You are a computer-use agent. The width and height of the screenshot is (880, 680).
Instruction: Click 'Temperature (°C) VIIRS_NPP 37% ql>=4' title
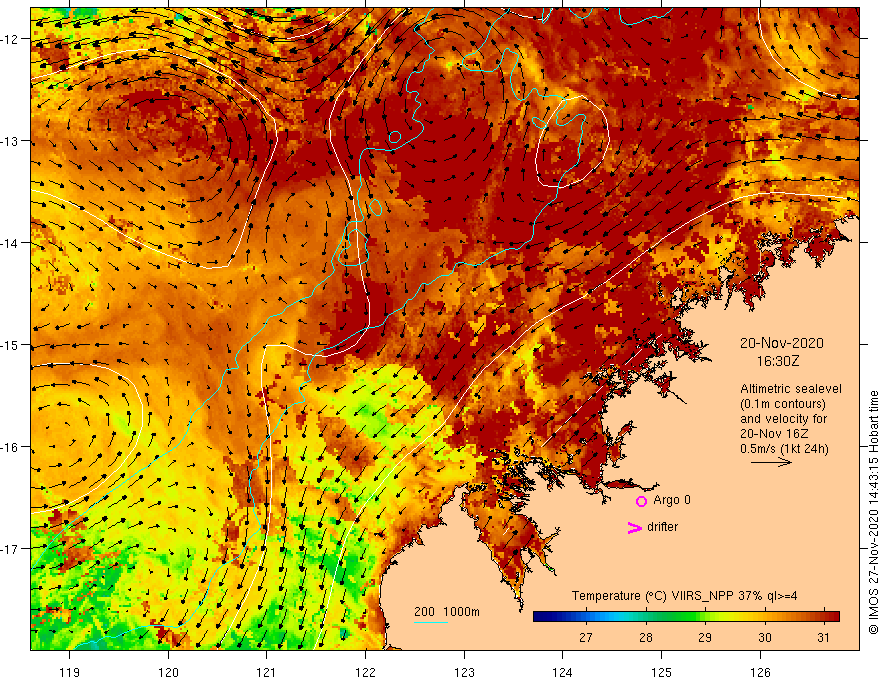(684, 596)
